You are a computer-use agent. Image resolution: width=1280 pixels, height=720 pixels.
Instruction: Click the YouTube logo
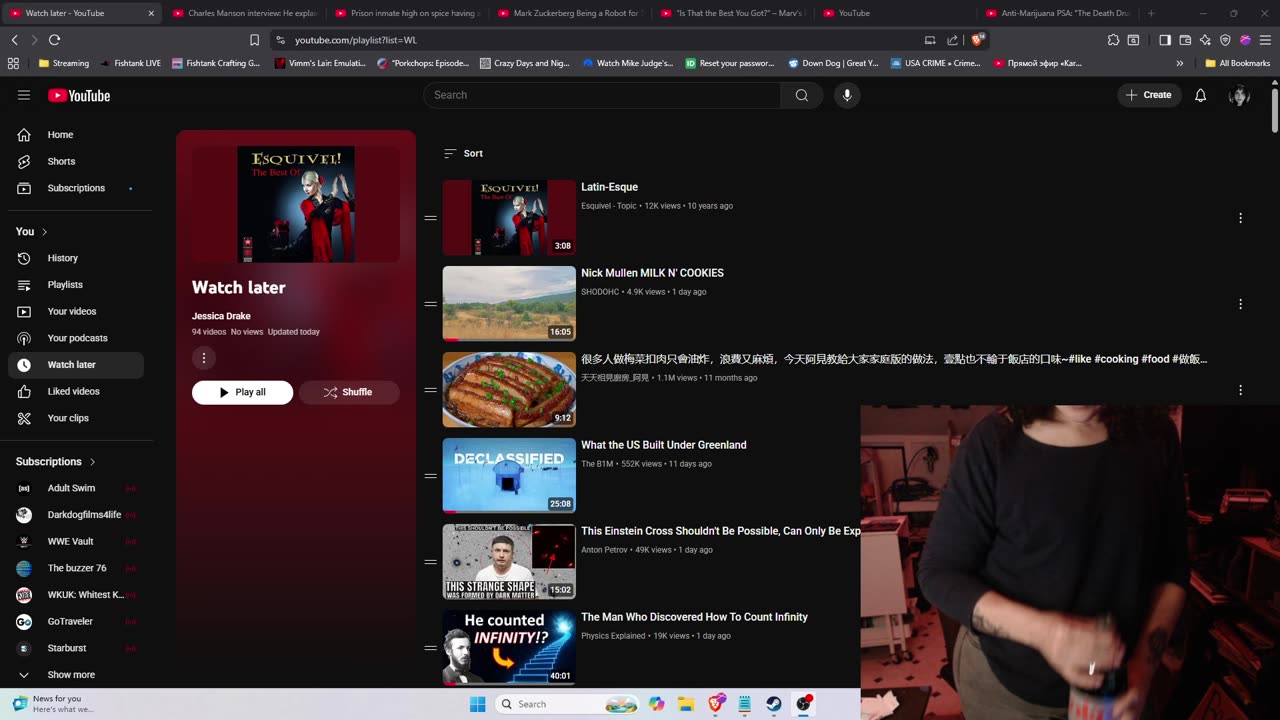pyautogui.click(x=79, y=95)
